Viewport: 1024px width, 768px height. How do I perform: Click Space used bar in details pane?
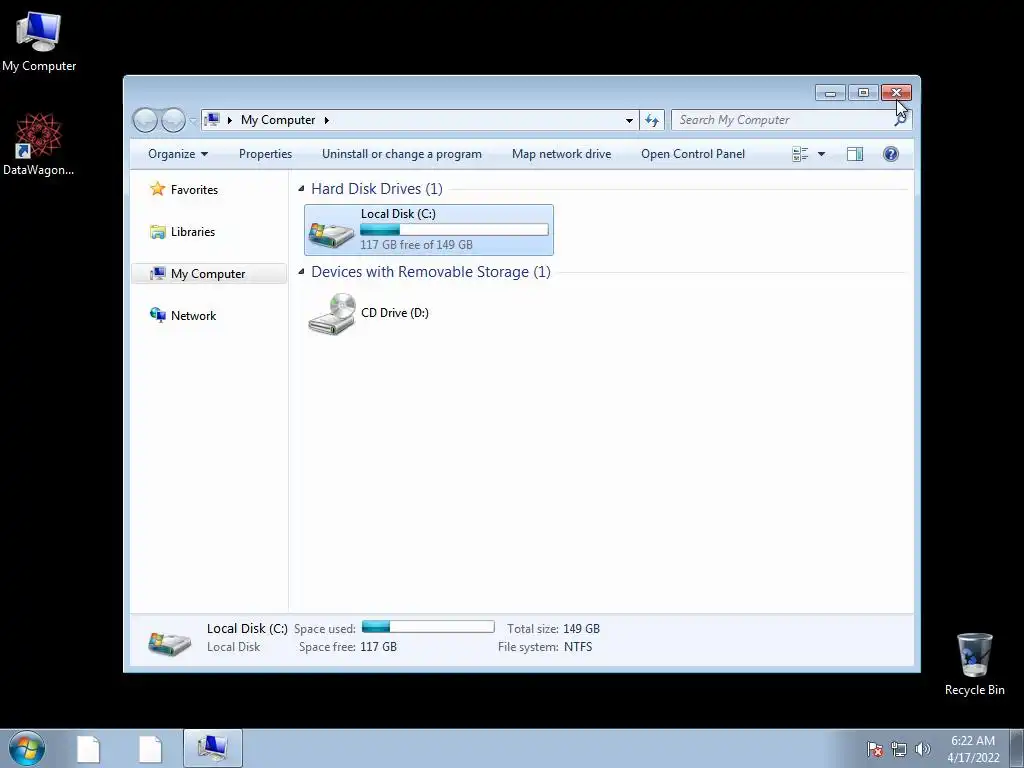[428, 627]
